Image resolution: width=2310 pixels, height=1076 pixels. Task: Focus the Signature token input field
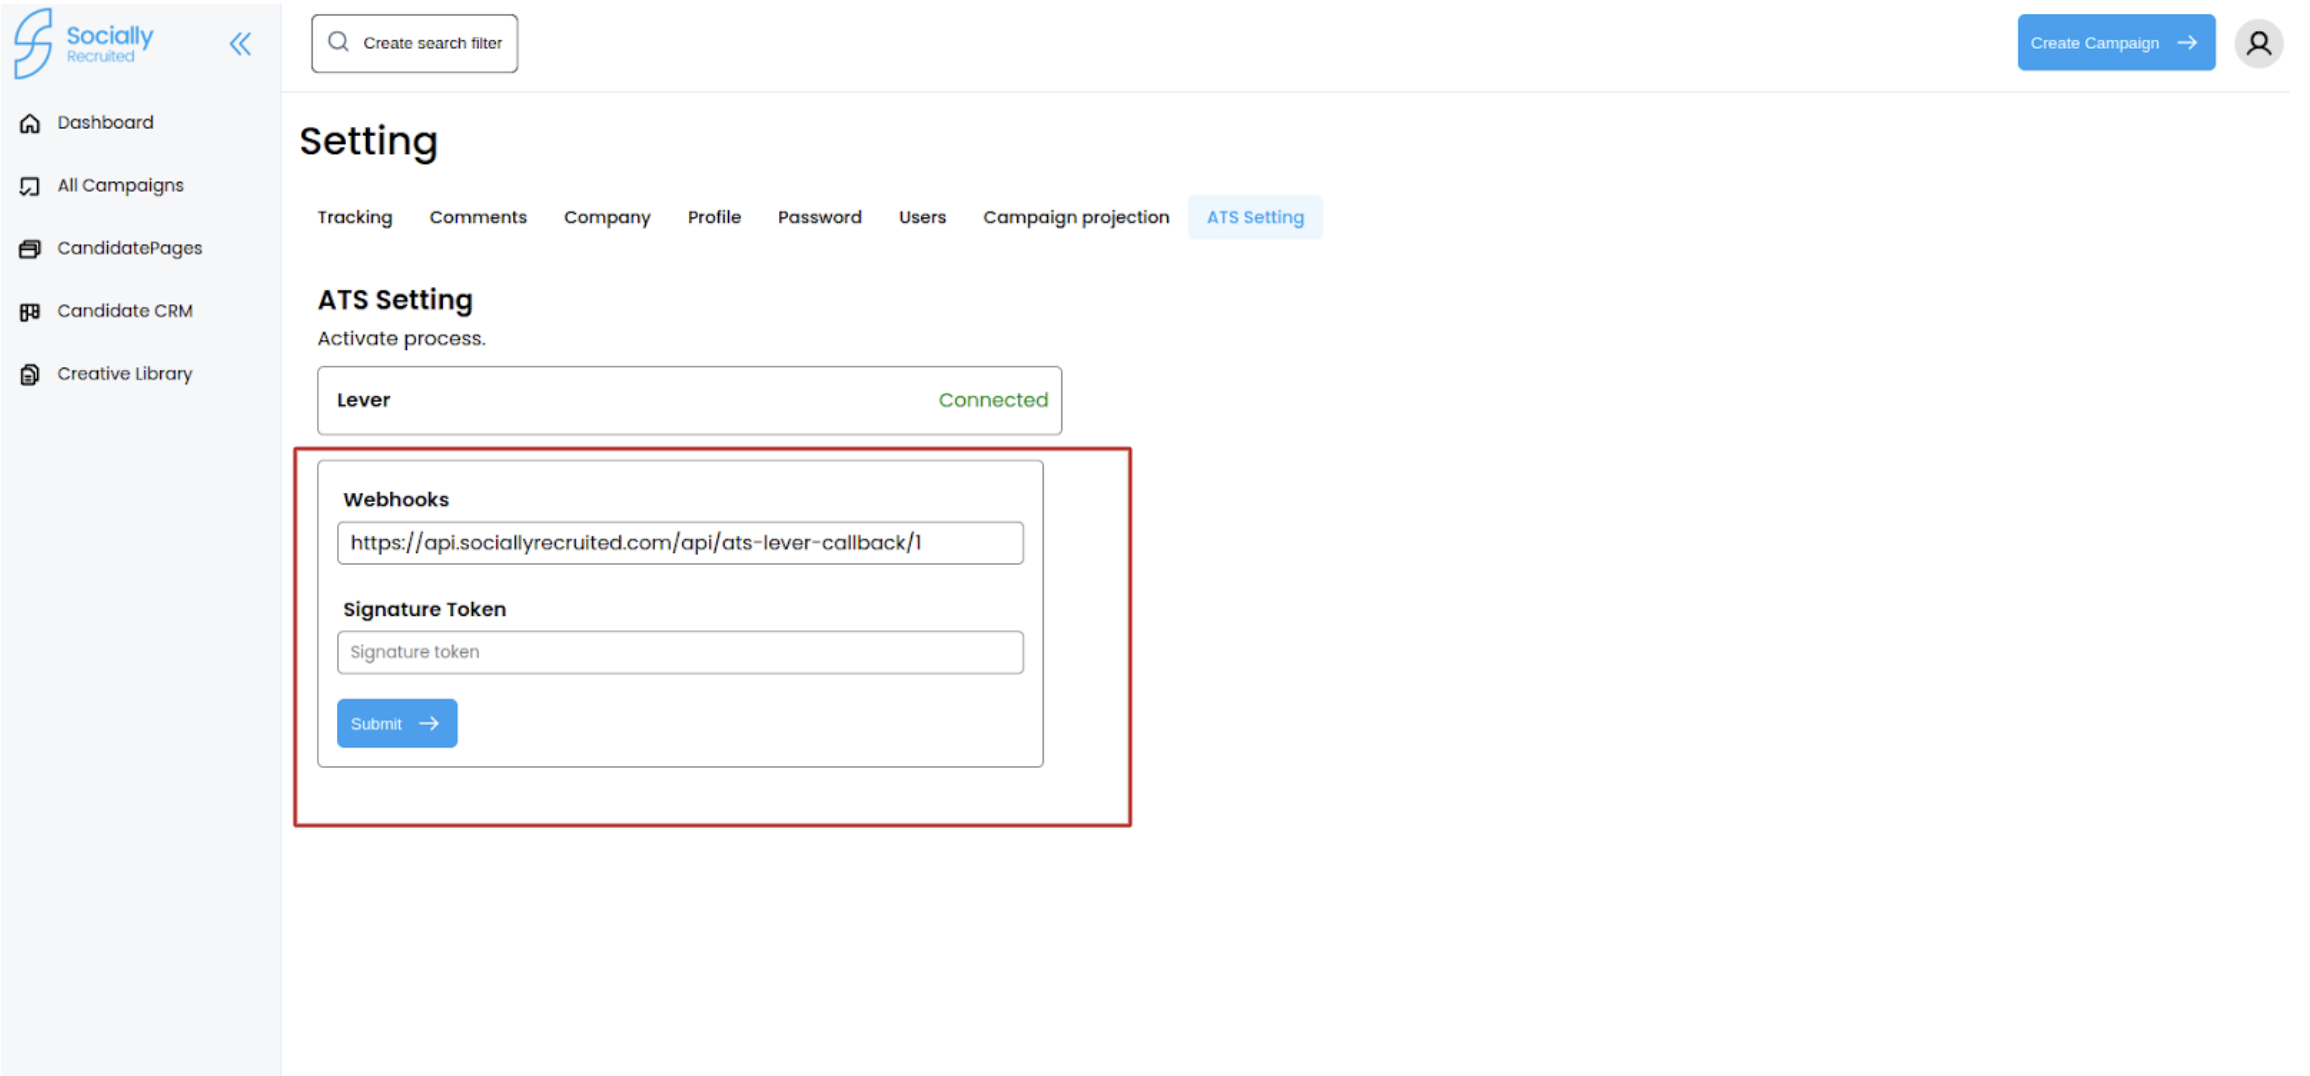pos(680,652)
